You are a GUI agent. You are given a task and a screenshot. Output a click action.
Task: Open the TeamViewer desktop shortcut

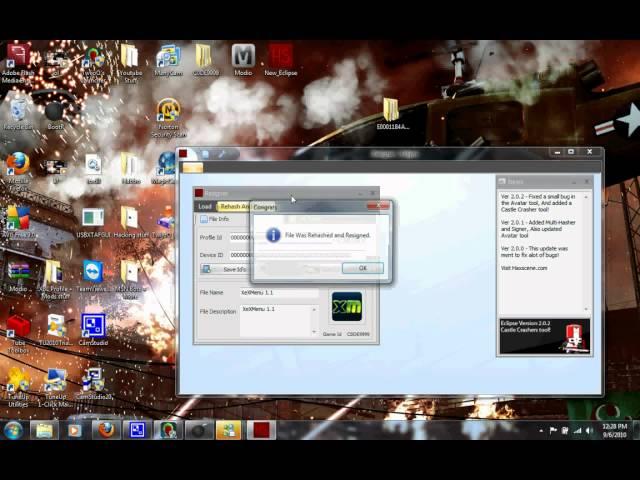click(x=93, y=276)
